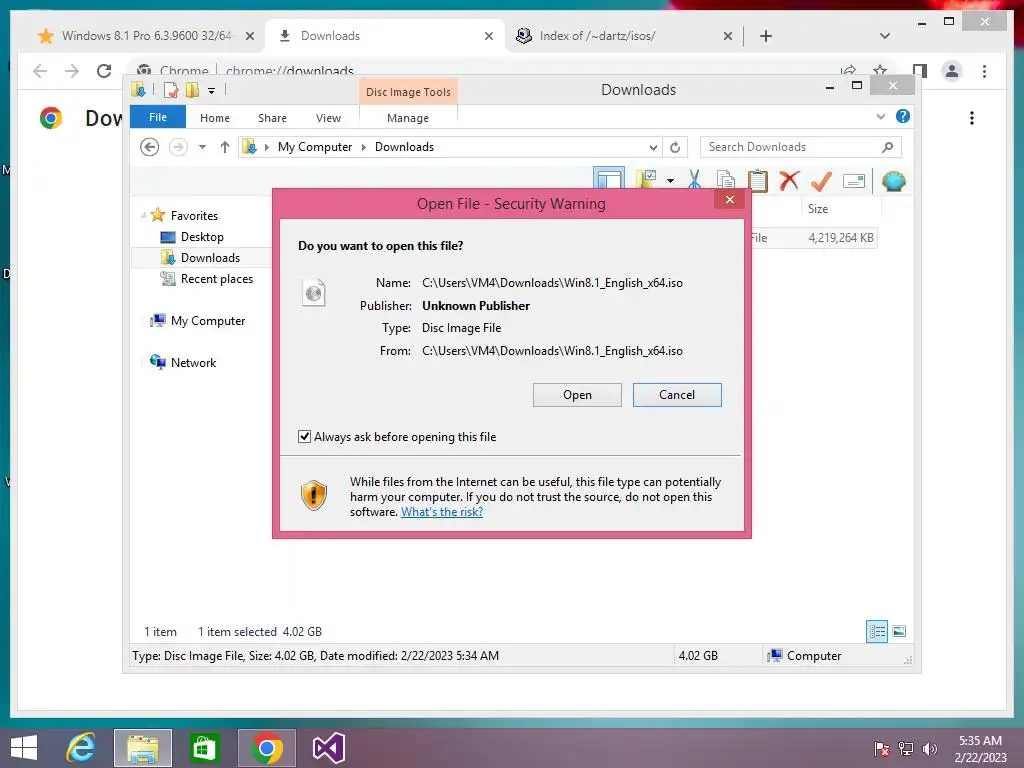Open the File ribbon tab
This screenshot has width=1024, height=768.
(x=158, y=117)
